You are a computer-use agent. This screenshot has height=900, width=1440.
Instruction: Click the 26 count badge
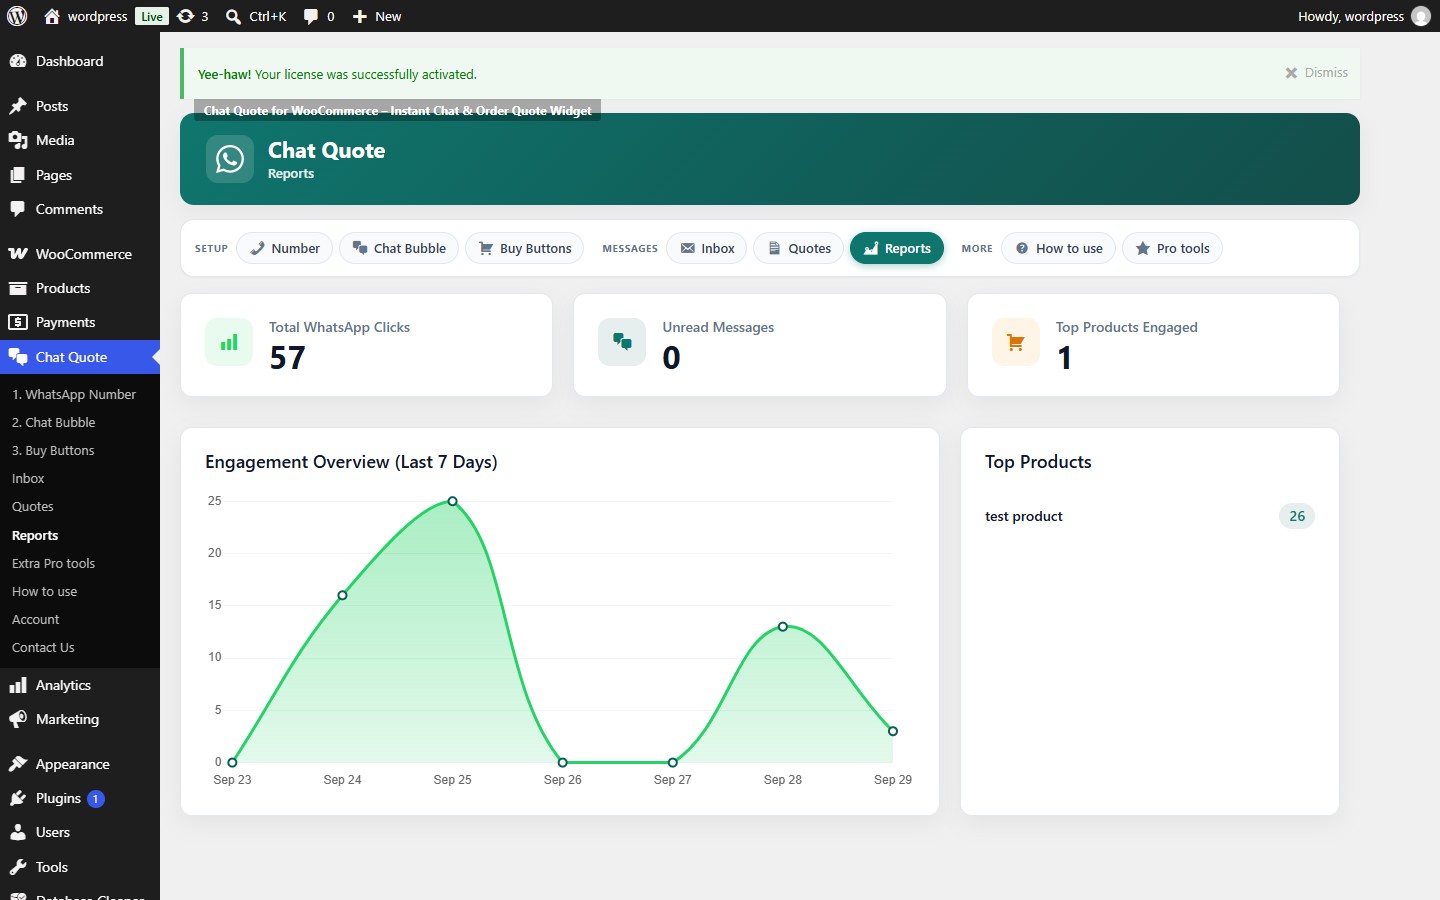1297,516
